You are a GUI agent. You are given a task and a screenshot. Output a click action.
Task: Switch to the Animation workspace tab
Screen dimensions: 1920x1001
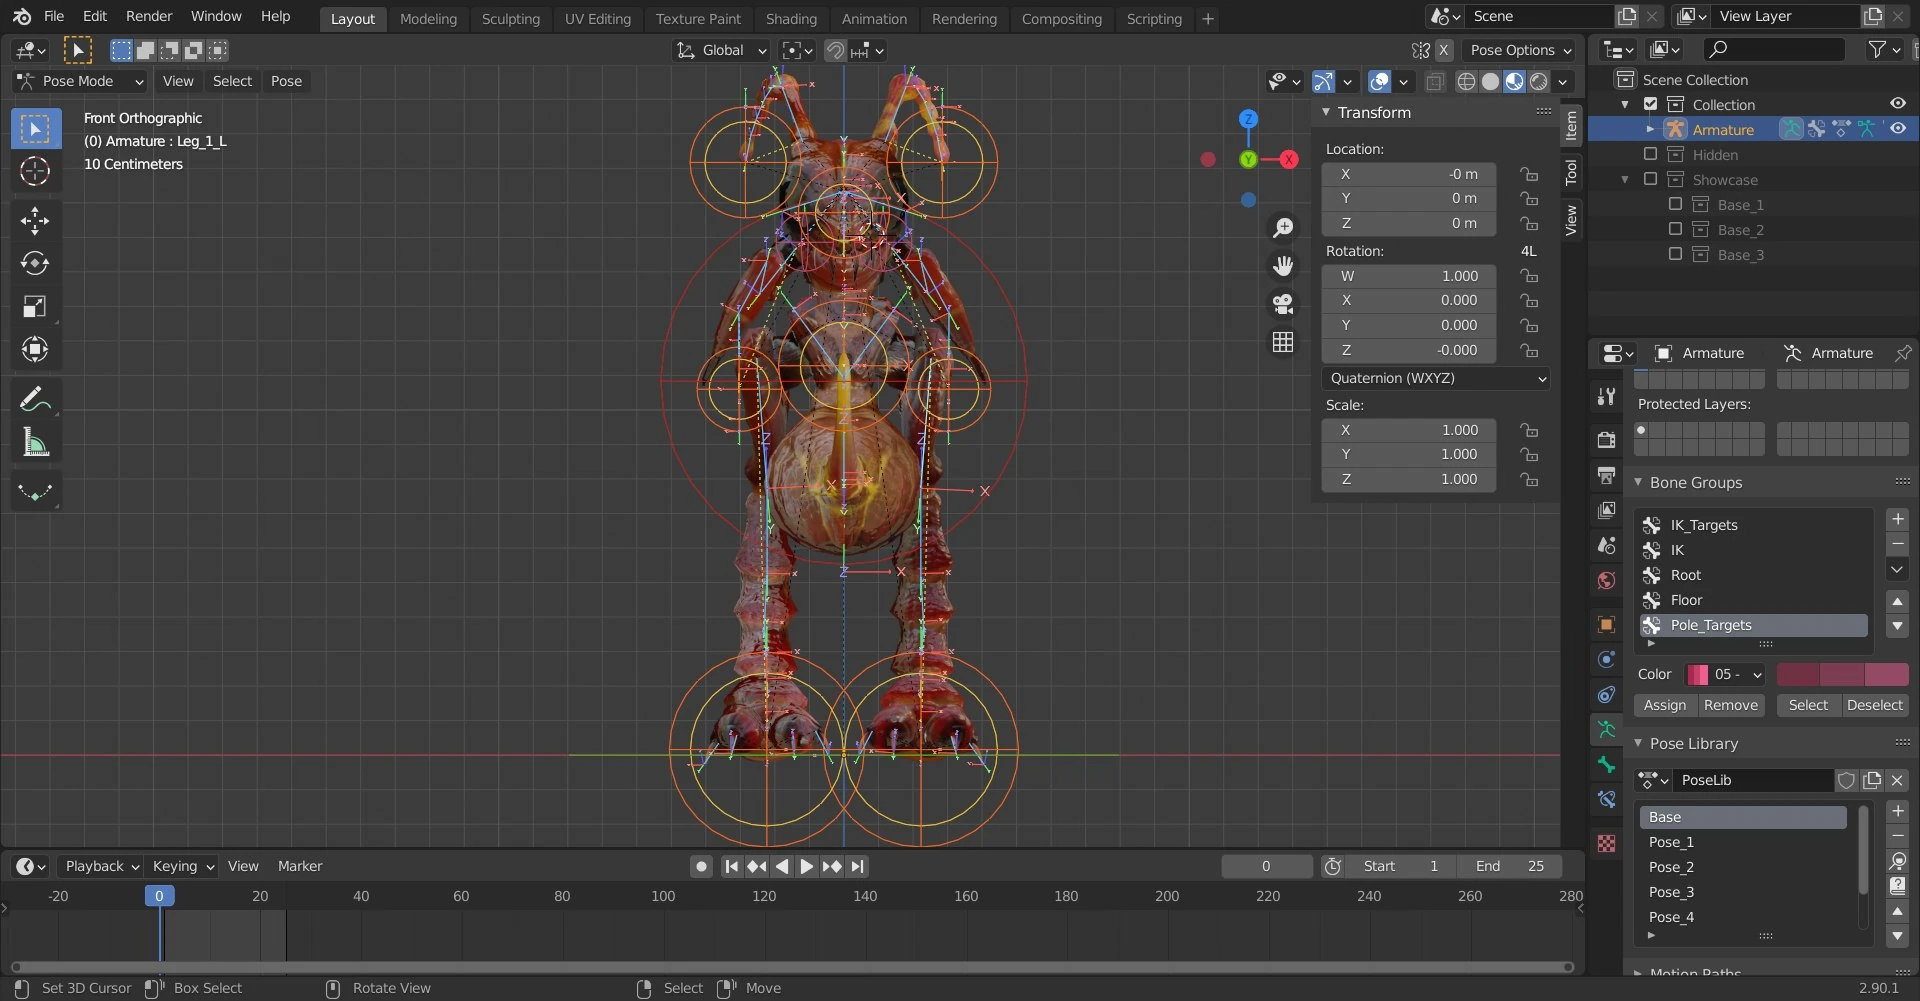click(x=874, y=18)
